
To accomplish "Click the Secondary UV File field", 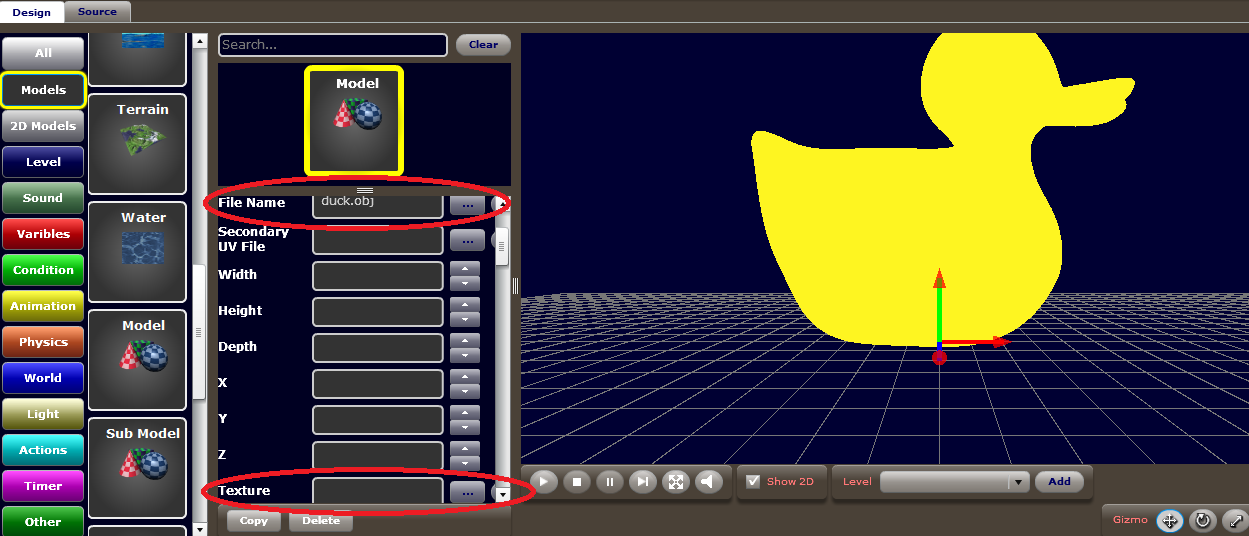I will coord(378,240).
